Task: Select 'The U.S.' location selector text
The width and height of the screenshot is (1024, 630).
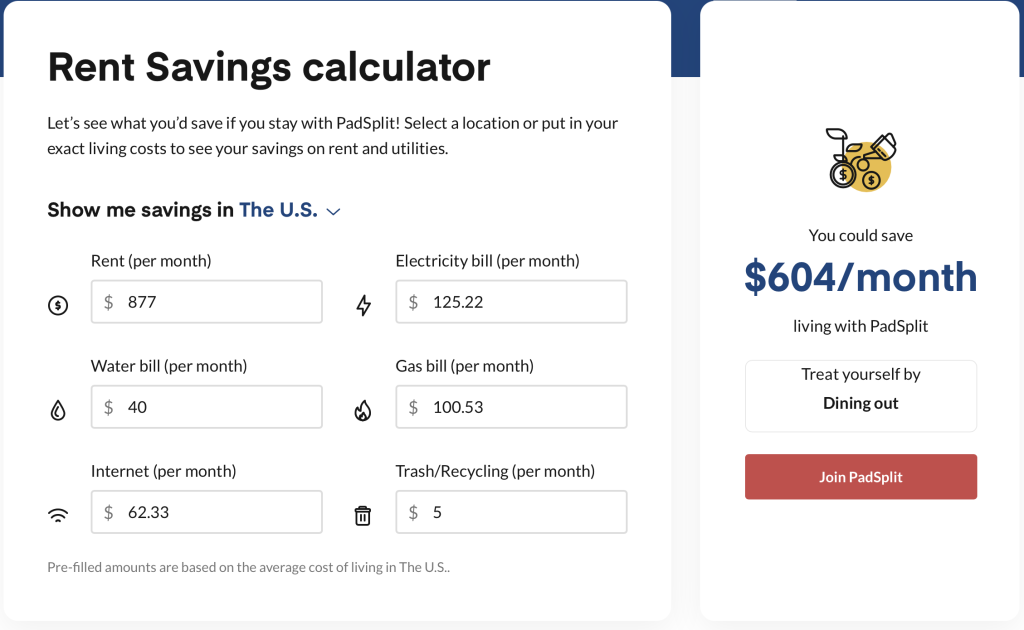Action: point(278,210)
